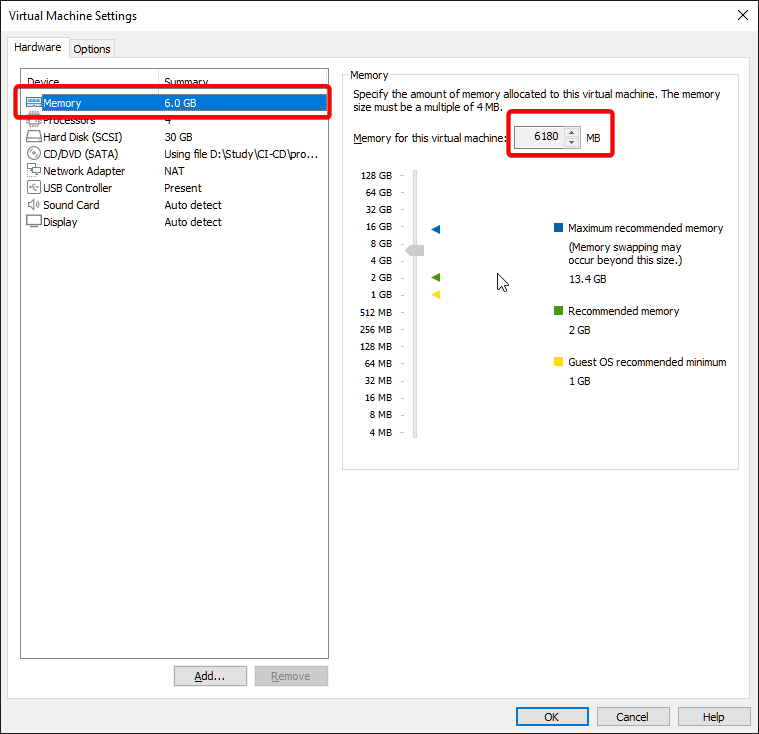Increase memory with the up stepper arrow
Screen dimensions: 759x734
(571, 132)
